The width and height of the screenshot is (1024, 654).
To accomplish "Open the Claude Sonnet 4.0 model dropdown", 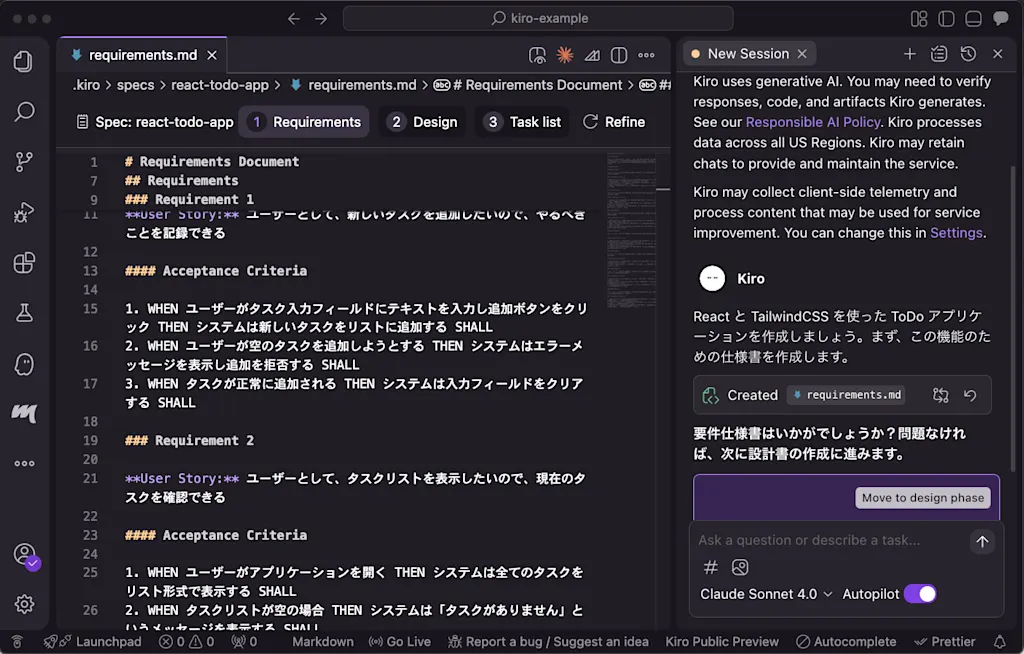I will point(766,594).
